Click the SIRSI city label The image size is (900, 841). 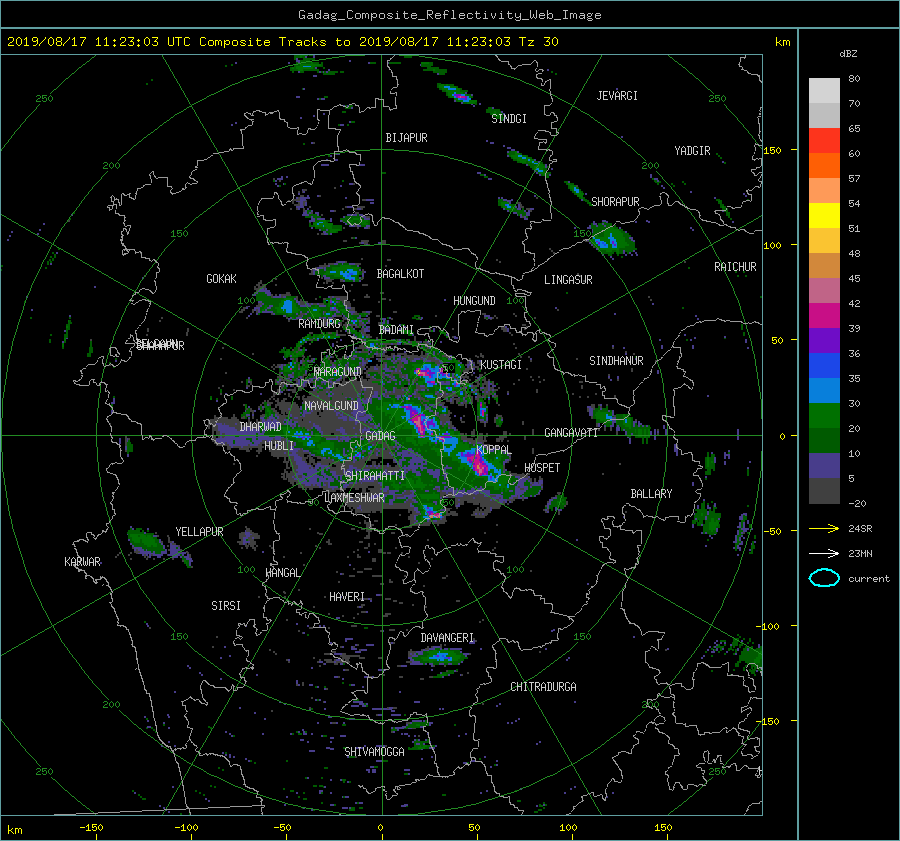[226, 606]
